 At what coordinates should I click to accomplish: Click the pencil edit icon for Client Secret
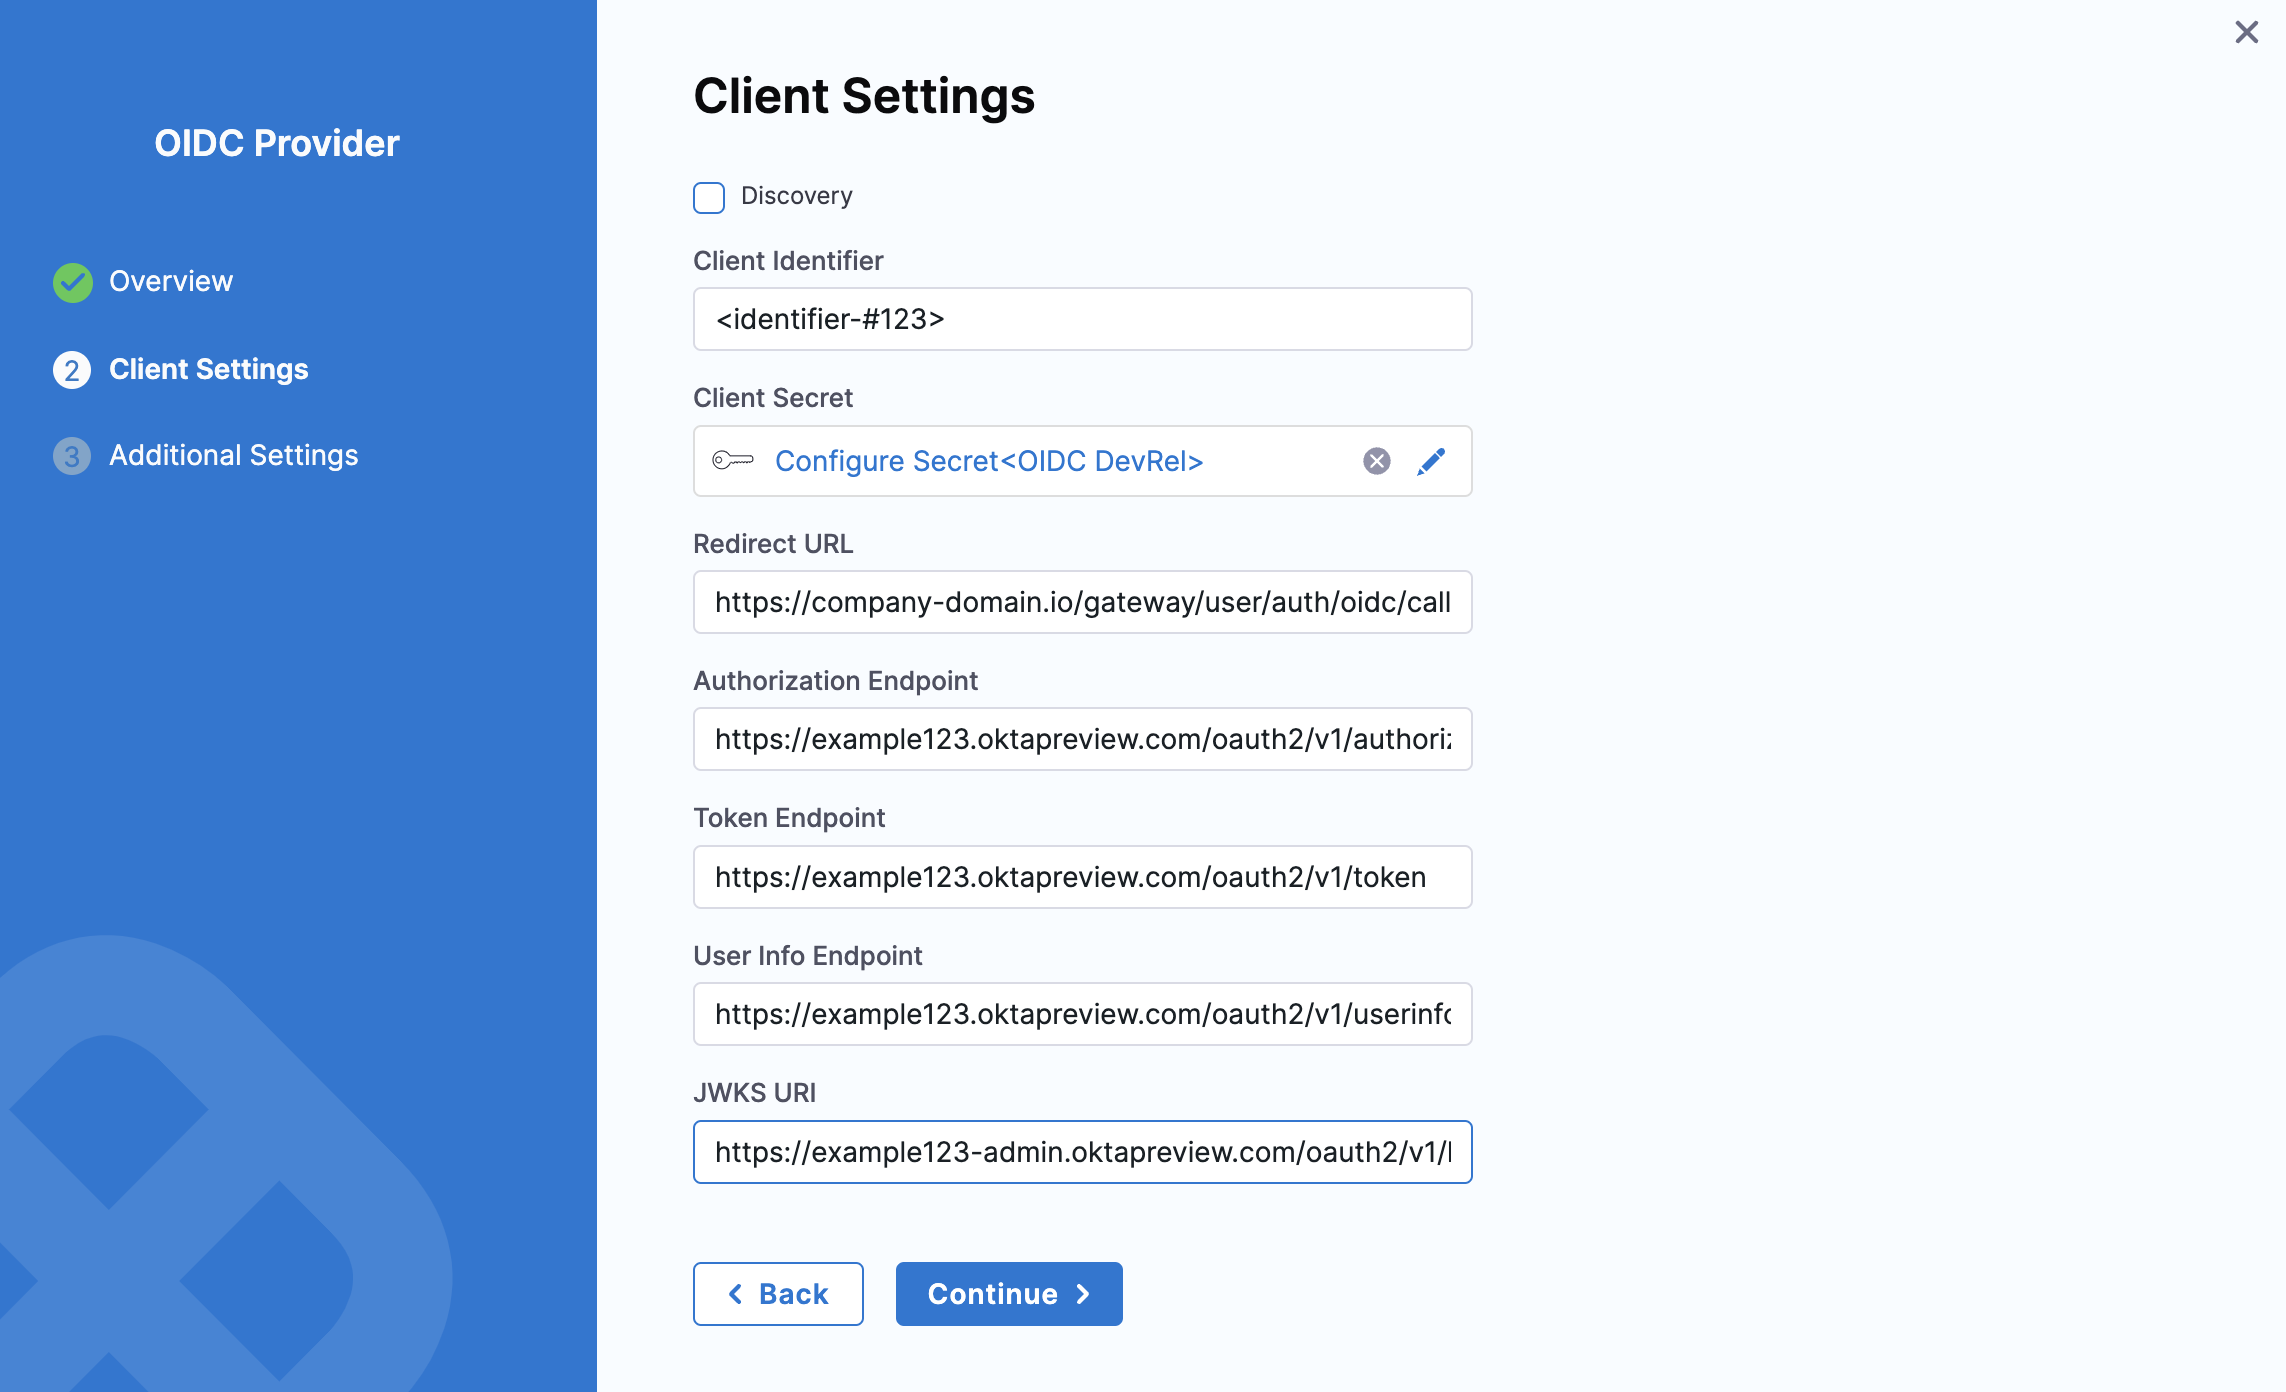point(1431,461)
